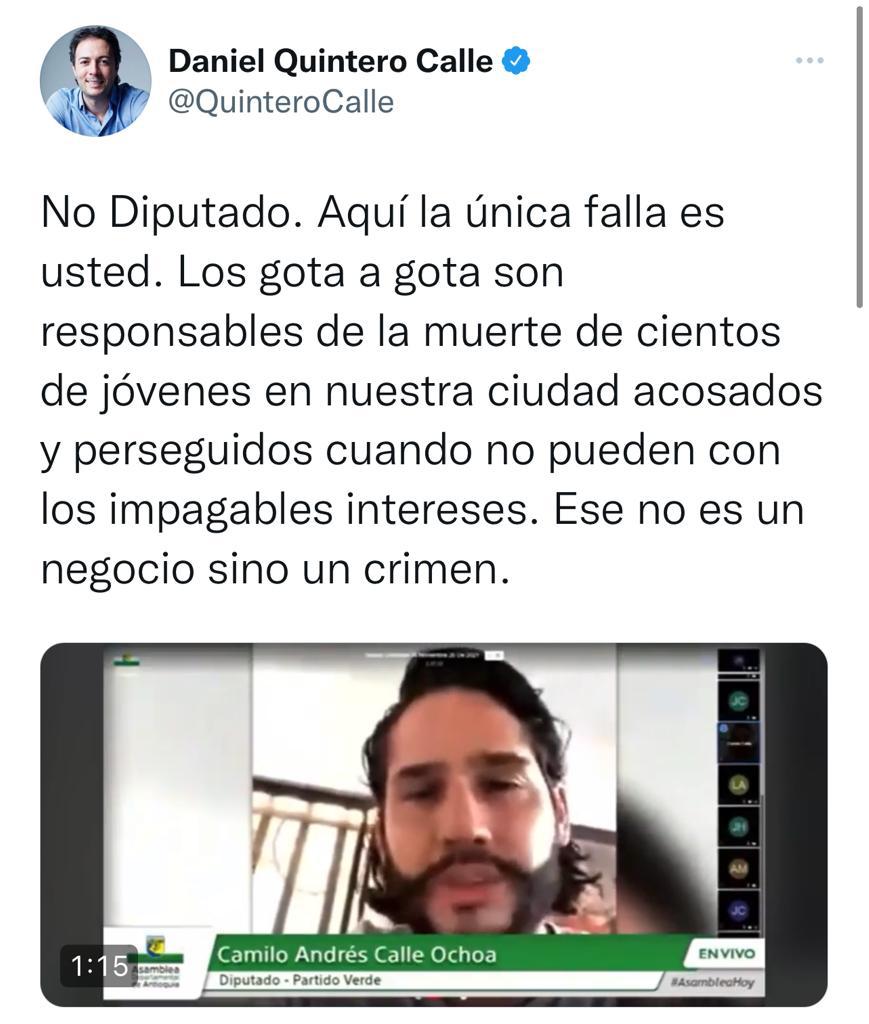
Task: Open the three-dot tweet options menu
Action: coord(809,60)
